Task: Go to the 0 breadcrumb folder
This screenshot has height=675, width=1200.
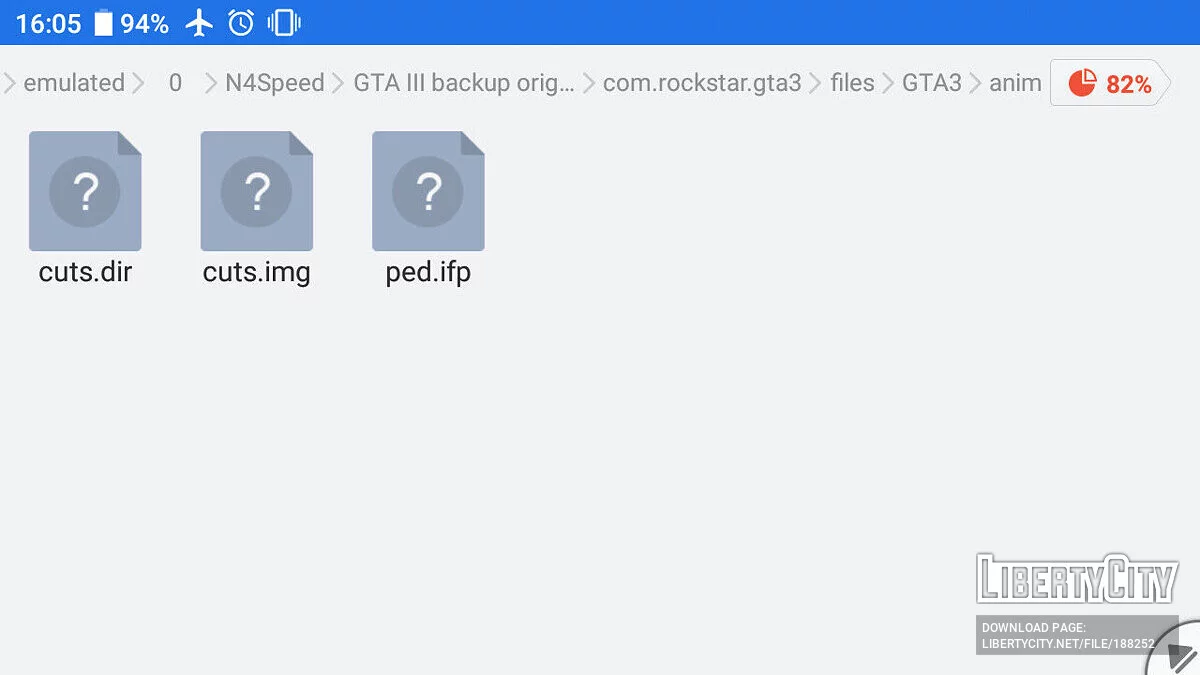Action: 175,83
